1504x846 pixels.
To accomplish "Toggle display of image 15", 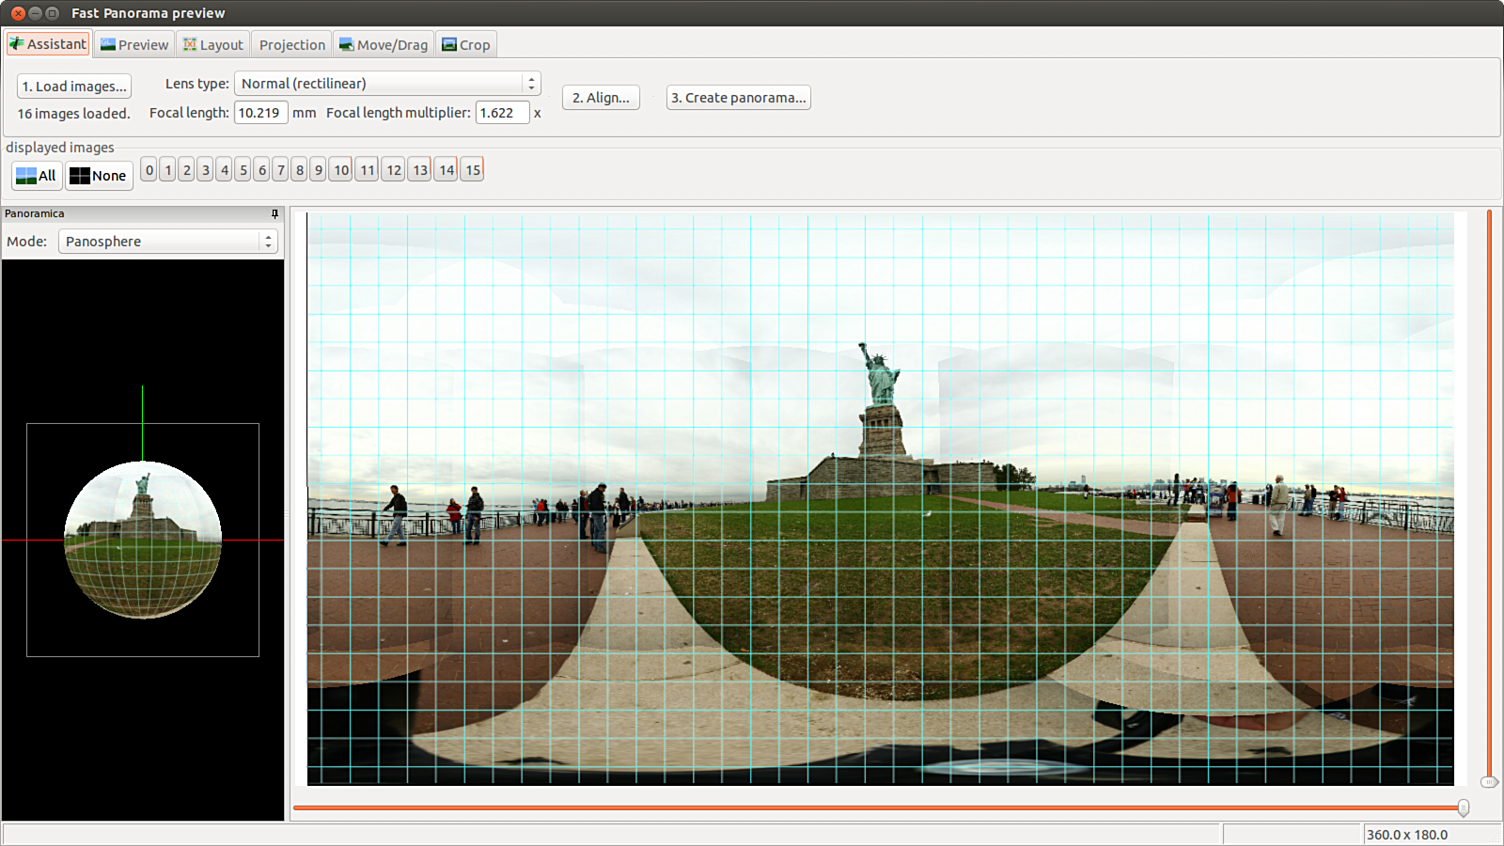I will coord(472,170).
